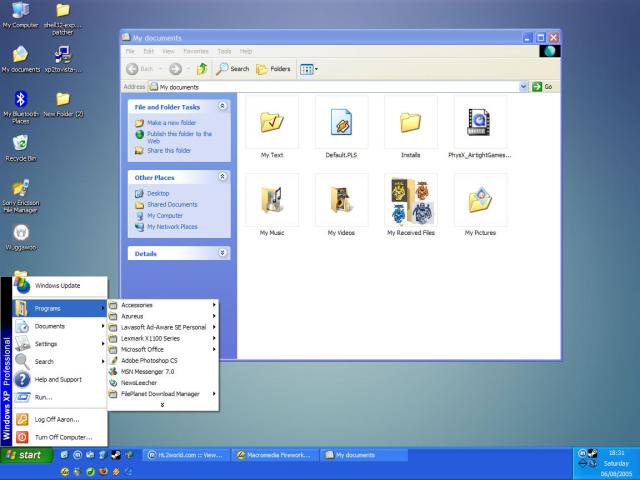Expand the Search submenu in Start menu
640x480 pixels.
pos(60,362)
